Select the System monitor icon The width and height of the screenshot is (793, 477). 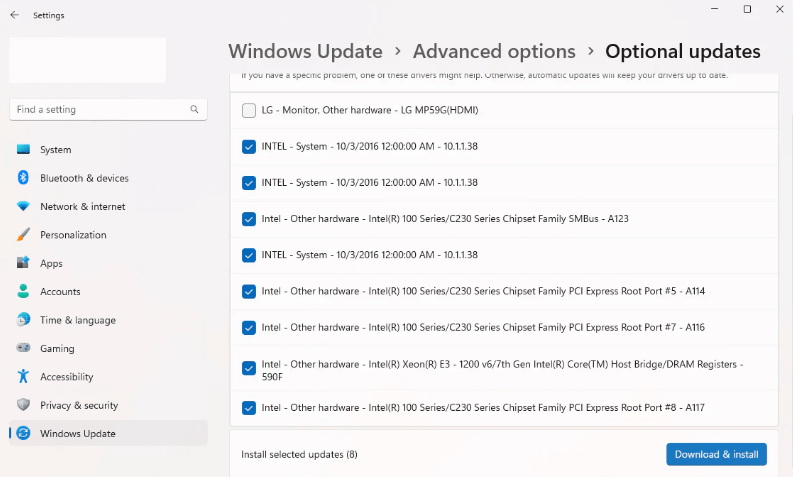click(x=23, y=149)
